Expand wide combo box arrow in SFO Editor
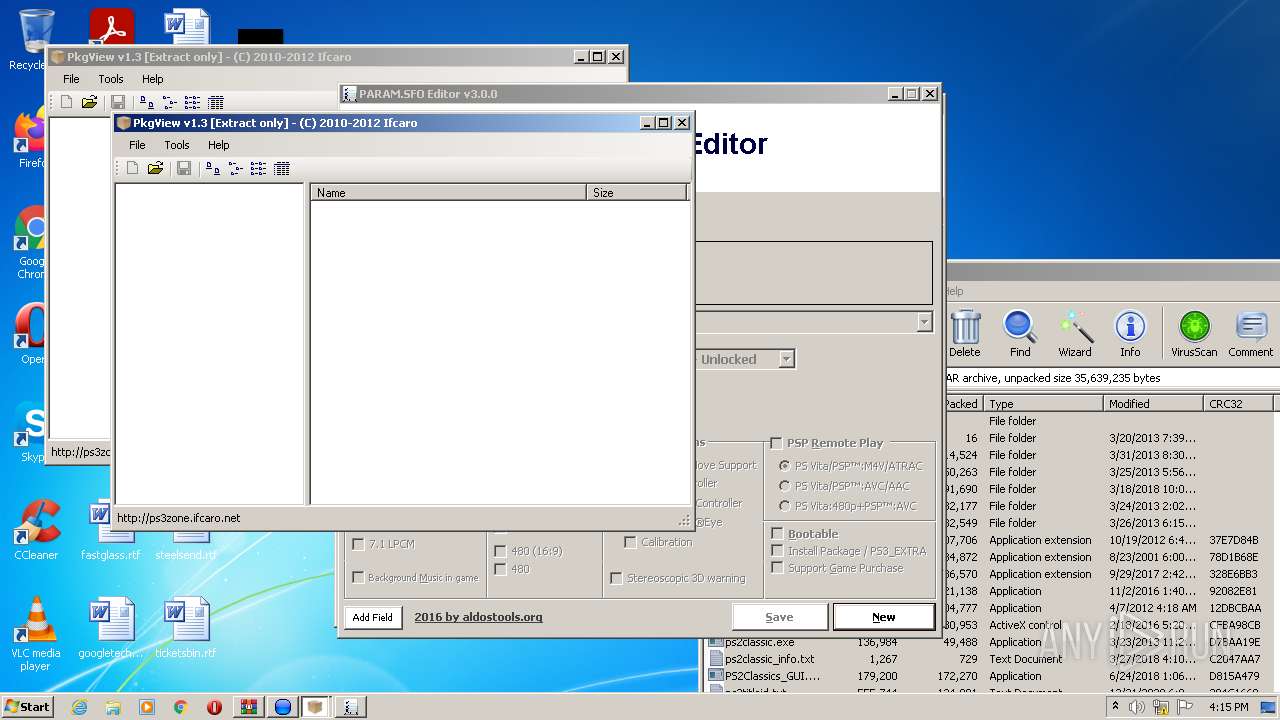This screenshot has height=720, width=1280. pyautogui.click(x=924, y=322)
